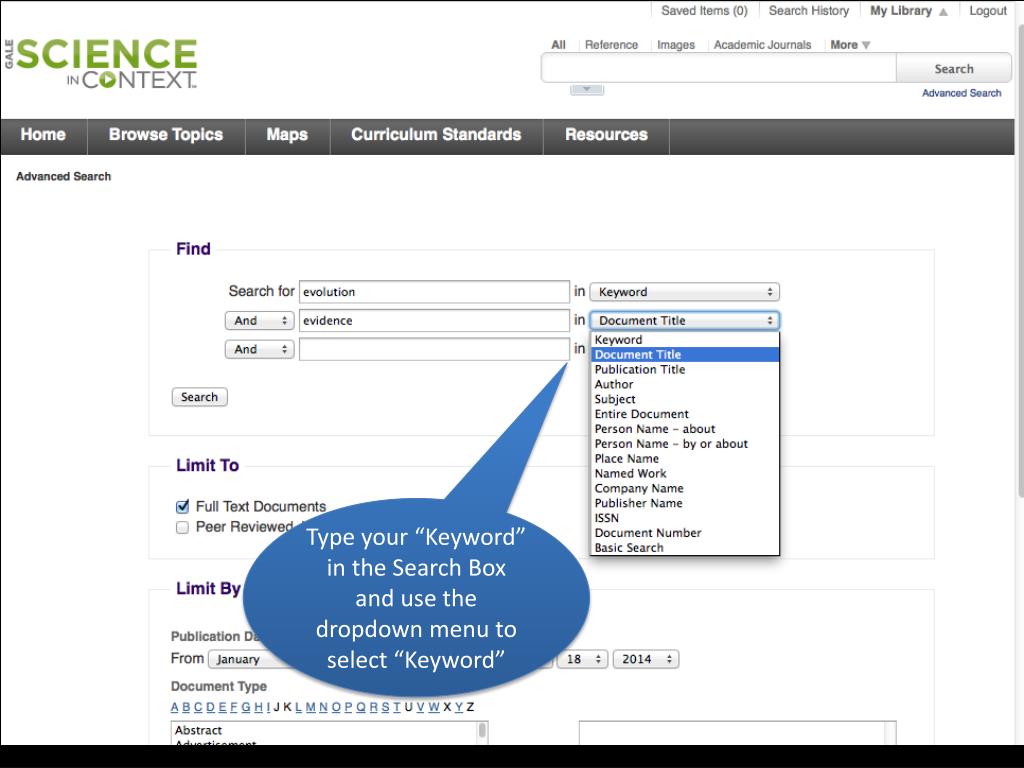
Task: Choose ISSN in the dropdown list
Action: coord(684,518)
